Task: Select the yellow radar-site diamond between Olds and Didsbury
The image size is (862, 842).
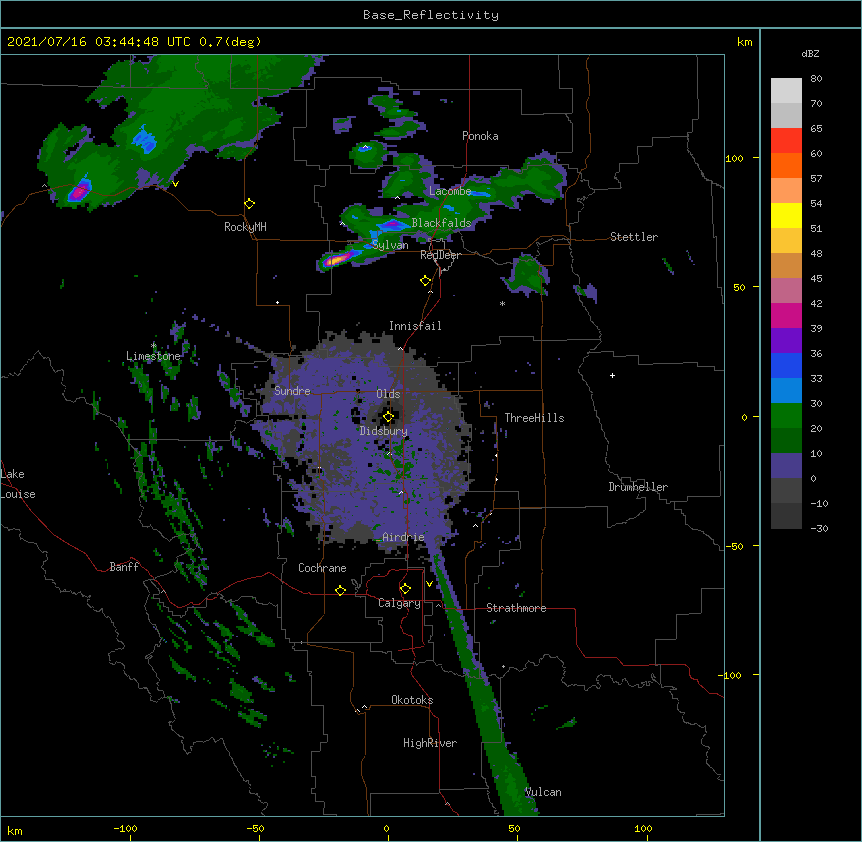Action: coord(388,417)
